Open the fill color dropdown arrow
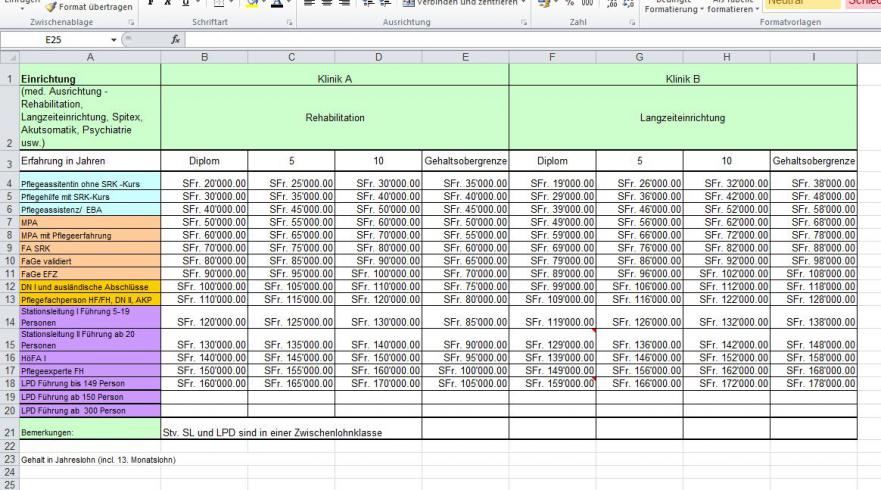Image resolution: width=881 pixels, height=490 pixels. pyautogui.click(x=264, y=3)
